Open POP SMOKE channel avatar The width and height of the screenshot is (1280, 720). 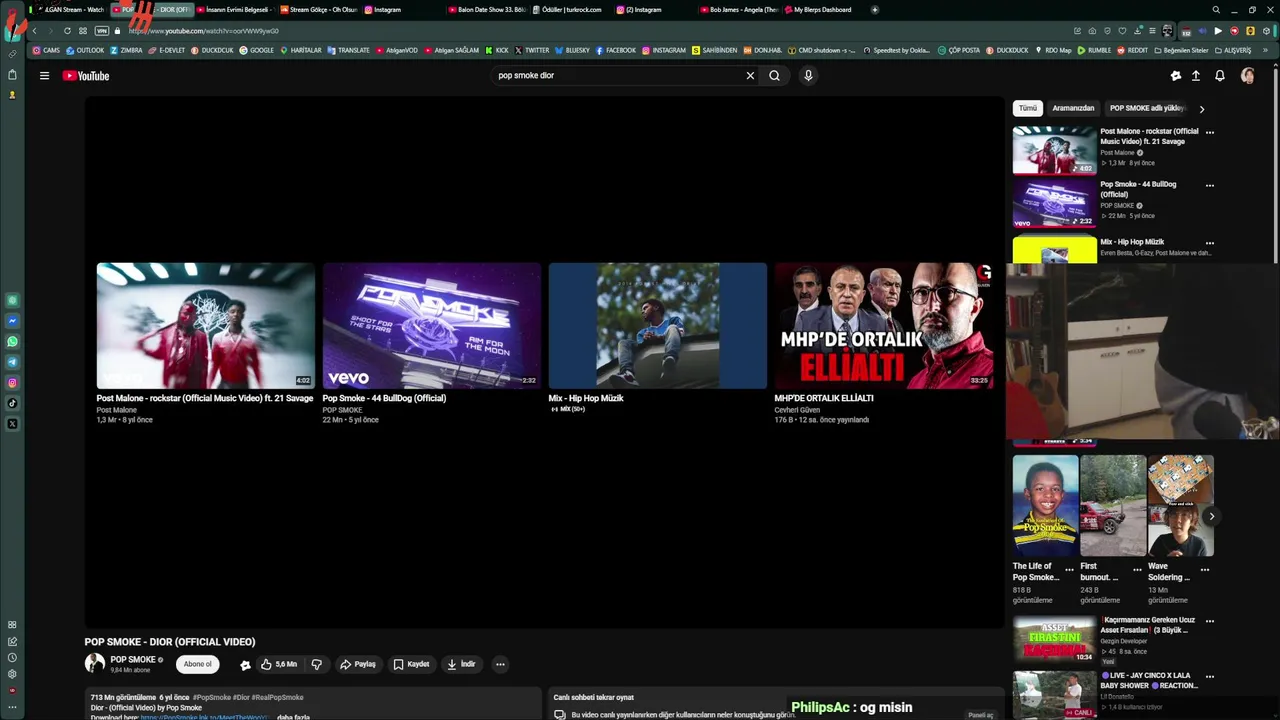tap(95, 663)
